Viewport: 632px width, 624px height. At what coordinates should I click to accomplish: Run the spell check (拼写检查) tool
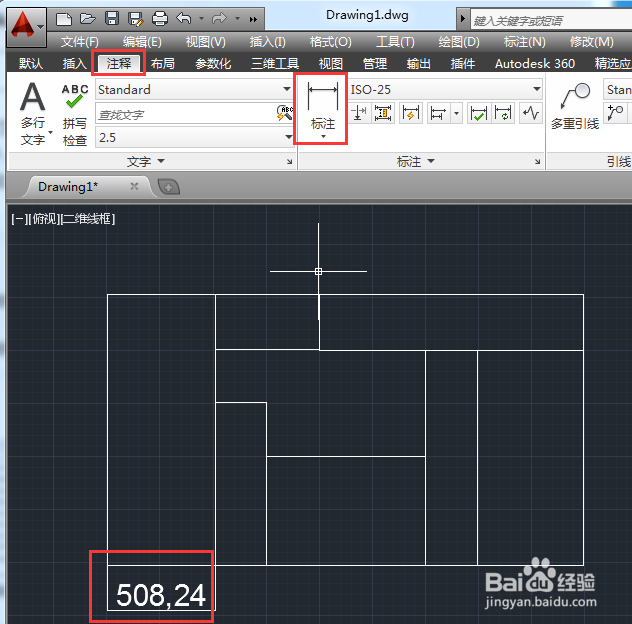(x=75, y=115)
